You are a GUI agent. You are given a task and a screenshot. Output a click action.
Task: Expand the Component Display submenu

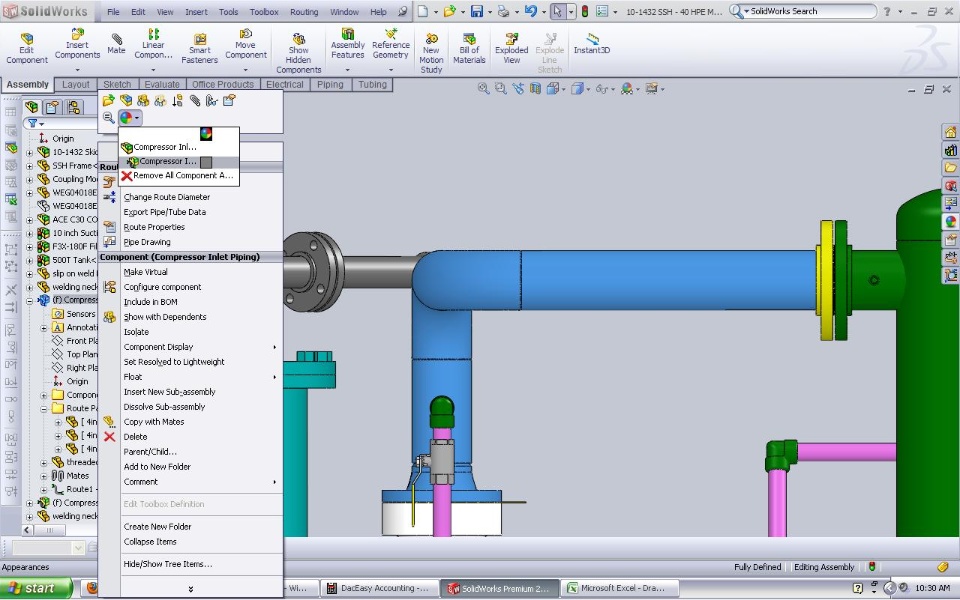click(274, 347)
